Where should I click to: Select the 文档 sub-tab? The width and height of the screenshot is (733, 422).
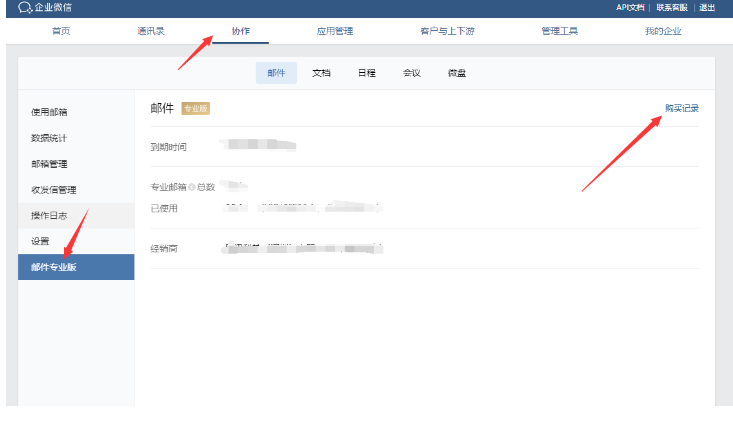coord(321,73)
